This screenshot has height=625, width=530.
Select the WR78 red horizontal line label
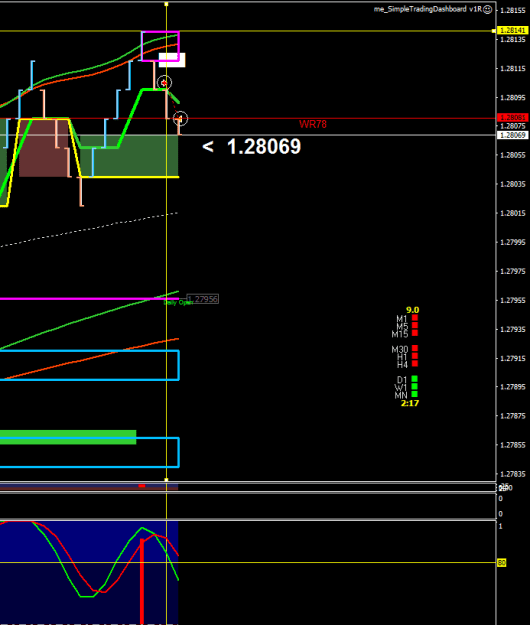pos(313,124)
